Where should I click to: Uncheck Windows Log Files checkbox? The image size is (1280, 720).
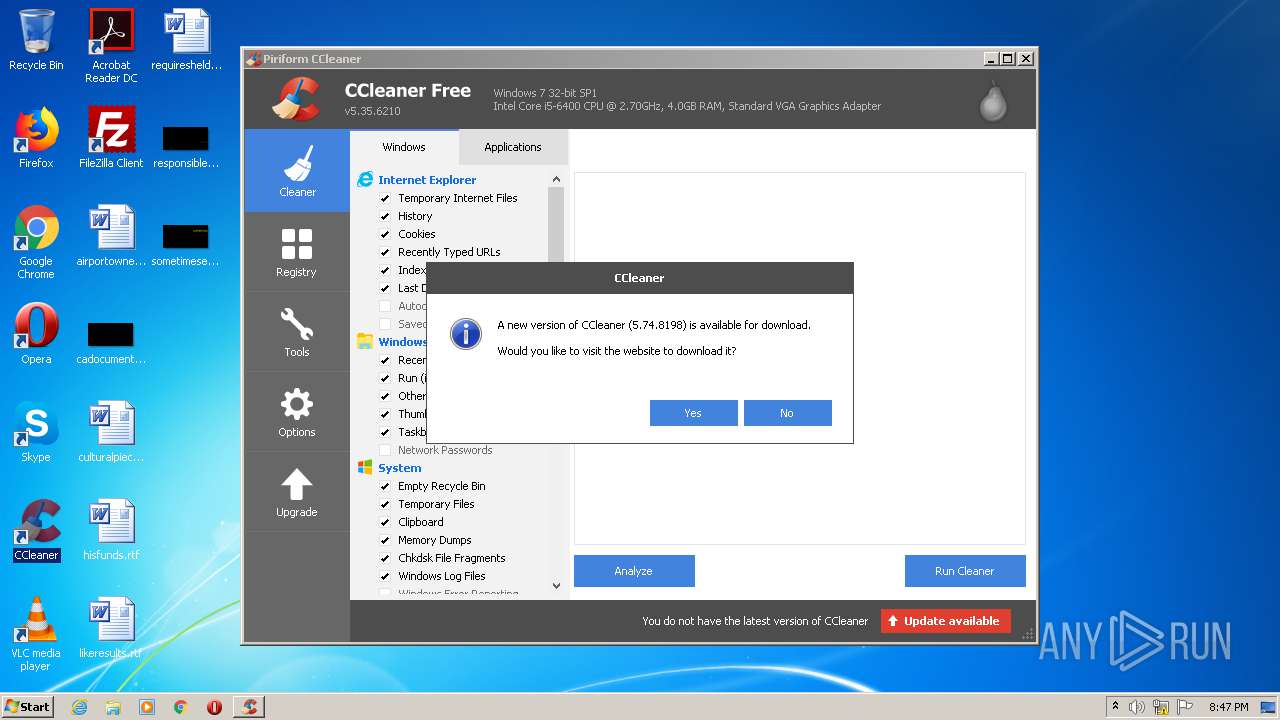[x=385, y=576]
